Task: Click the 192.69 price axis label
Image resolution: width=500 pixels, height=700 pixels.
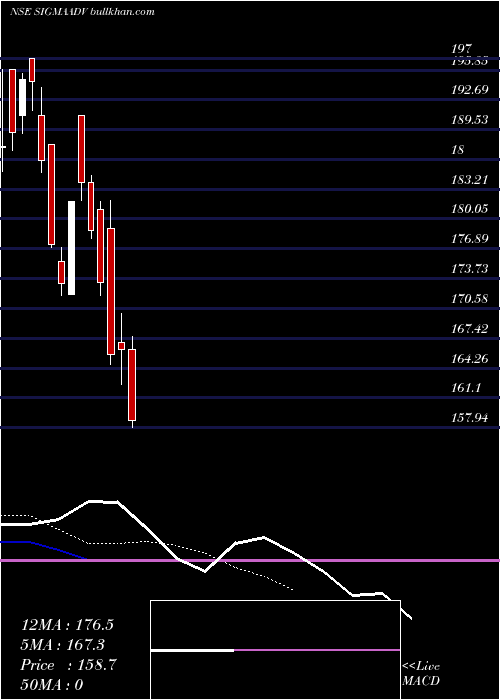Action: coord(470,90)
